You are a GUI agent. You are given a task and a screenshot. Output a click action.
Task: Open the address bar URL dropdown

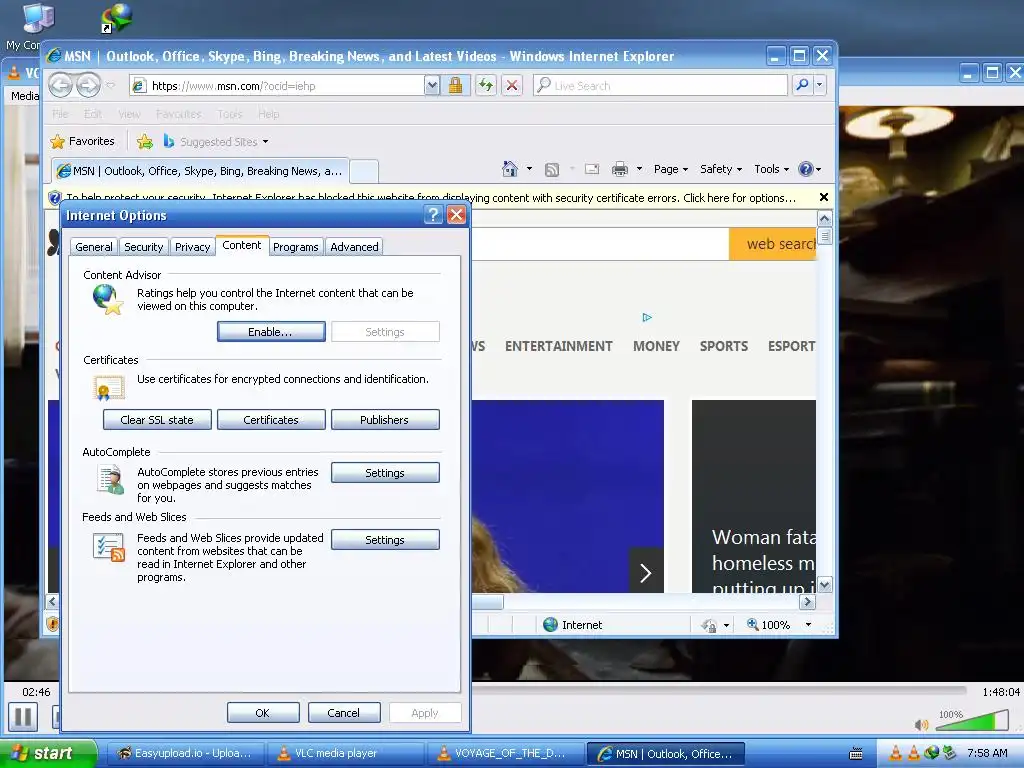pos(432,86)
